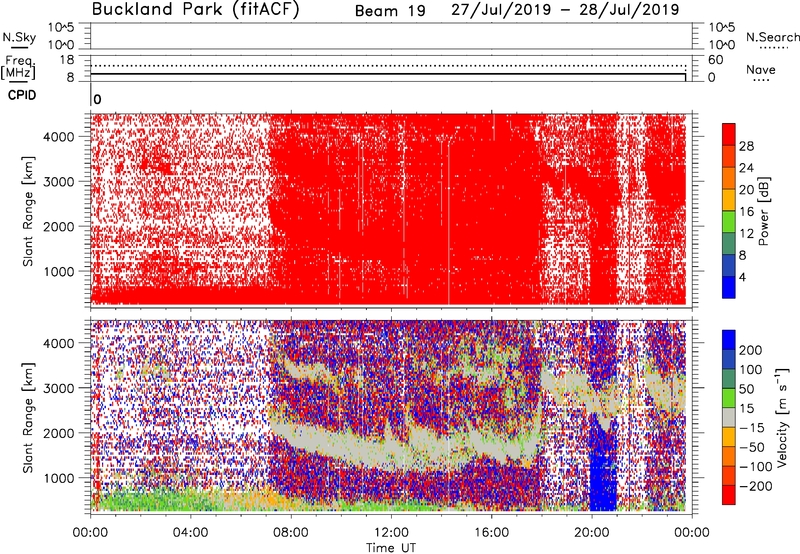800x554 pixels.
Task: Click the Nave axis tick '60'
Action: 715,60
